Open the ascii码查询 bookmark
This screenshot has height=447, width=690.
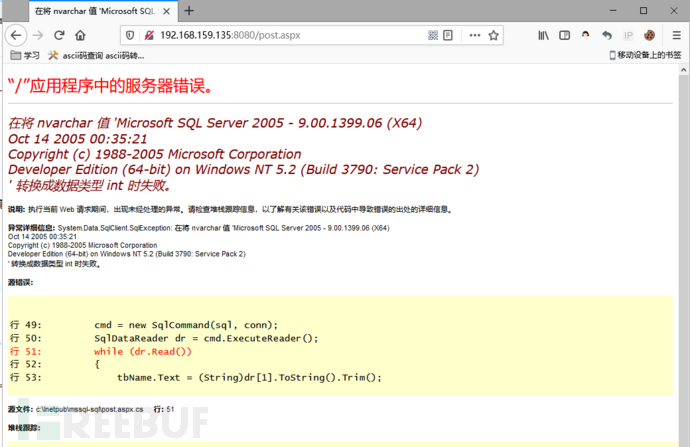(x=96, y=55)
